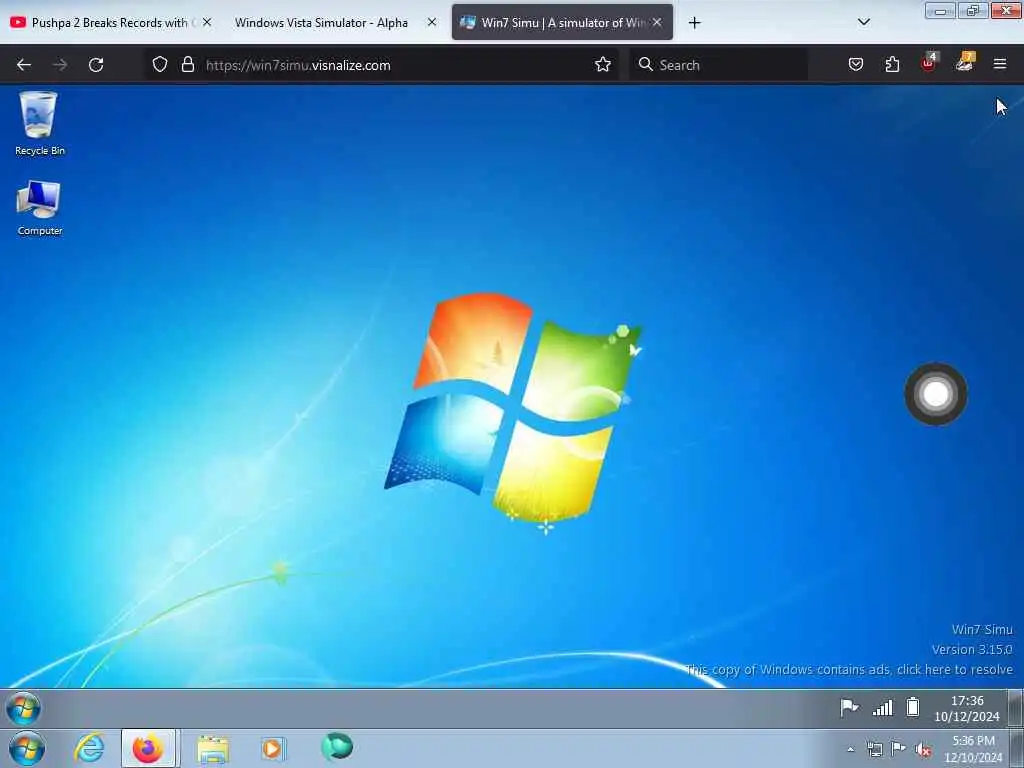Open the Computer desktop icon

[x=39, y=208]
